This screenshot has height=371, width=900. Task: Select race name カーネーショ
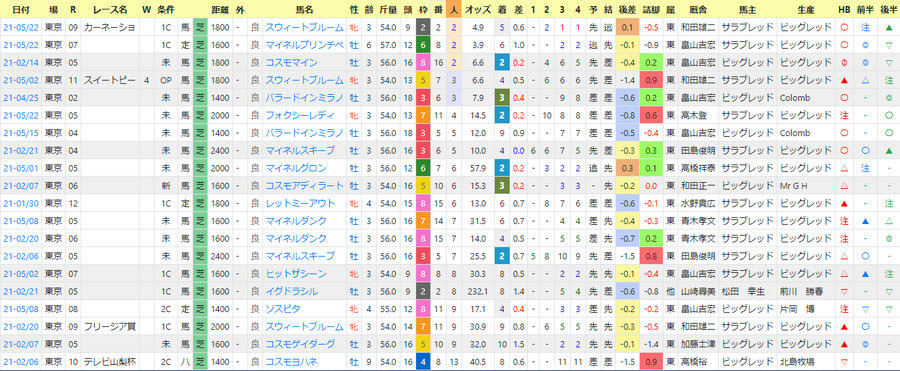click(110, 27)
